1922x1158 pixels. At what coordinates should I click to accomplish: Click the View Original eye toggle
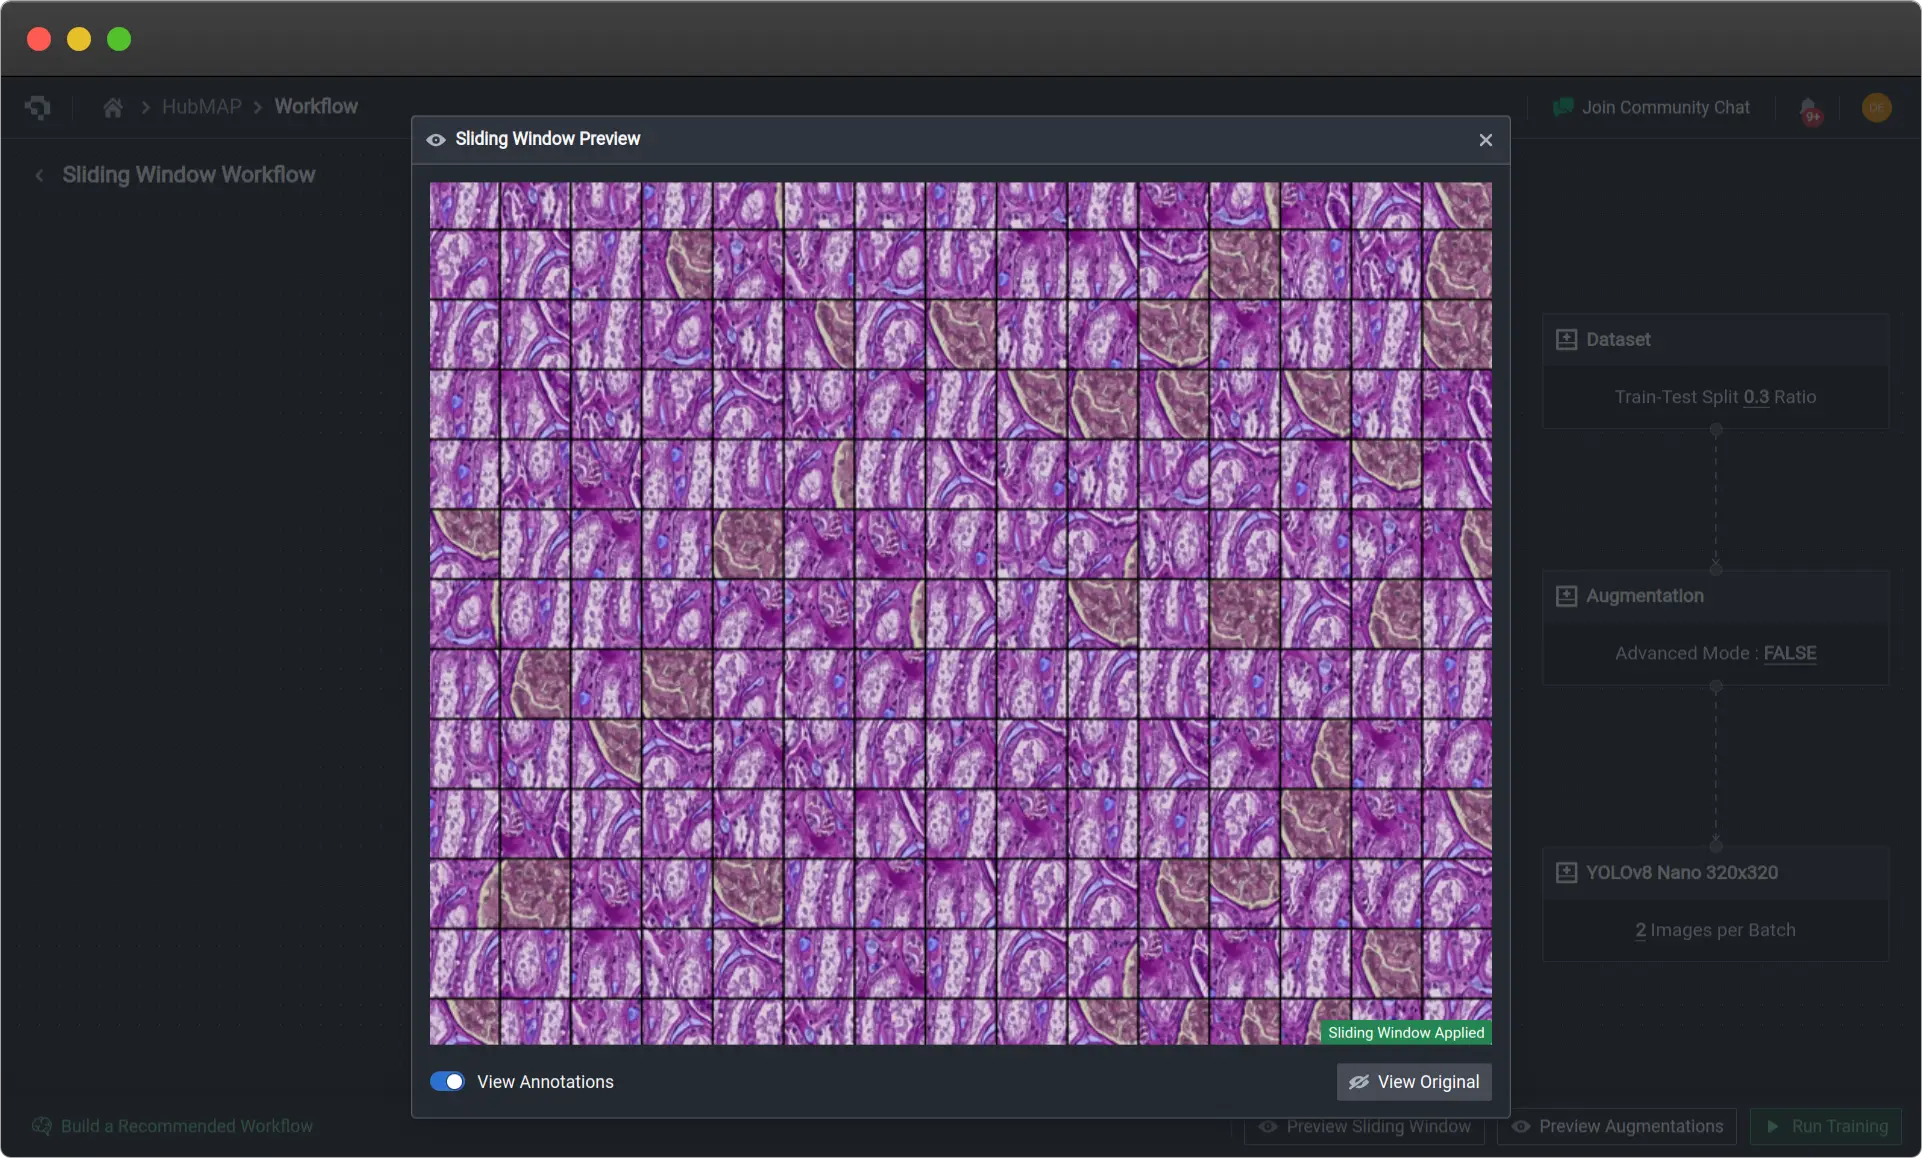click(x=1359, y=1082)
